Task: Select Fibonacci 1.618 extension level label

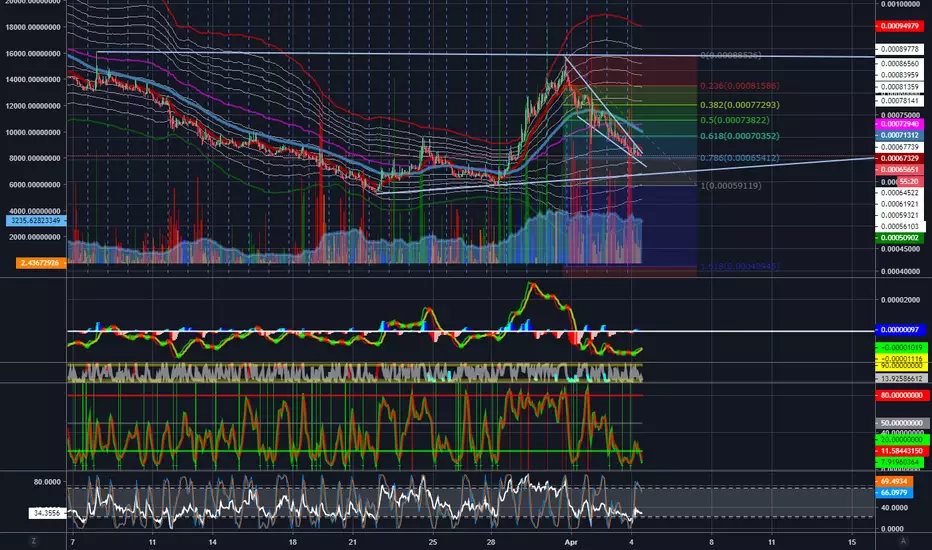Action: click(739, 266)
